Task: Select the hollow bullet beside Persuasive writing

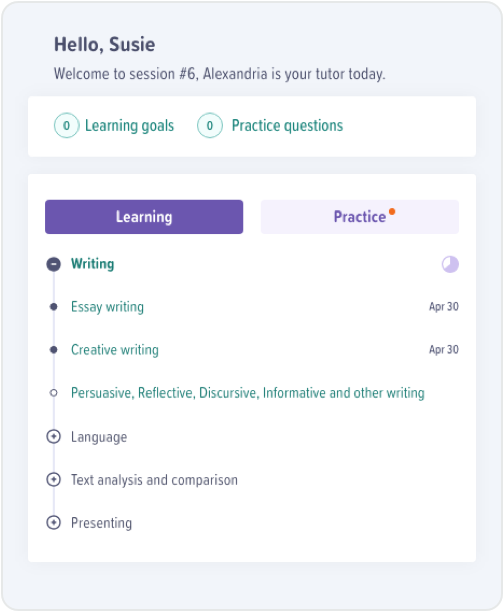Action: point(54,393)
